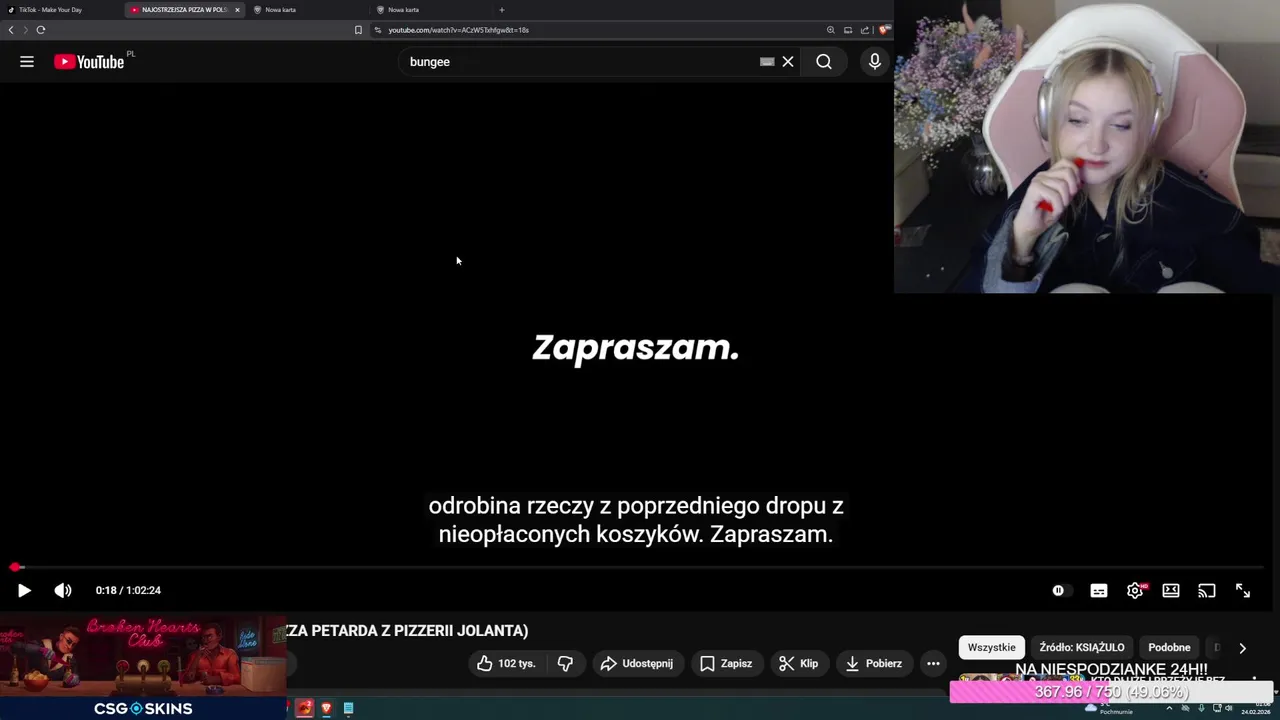Close the NAJOSTRZEJSZA PIZZA browser tab
Image resolution: width=1280 pixels, height=720 pixels.
point(237,10)
